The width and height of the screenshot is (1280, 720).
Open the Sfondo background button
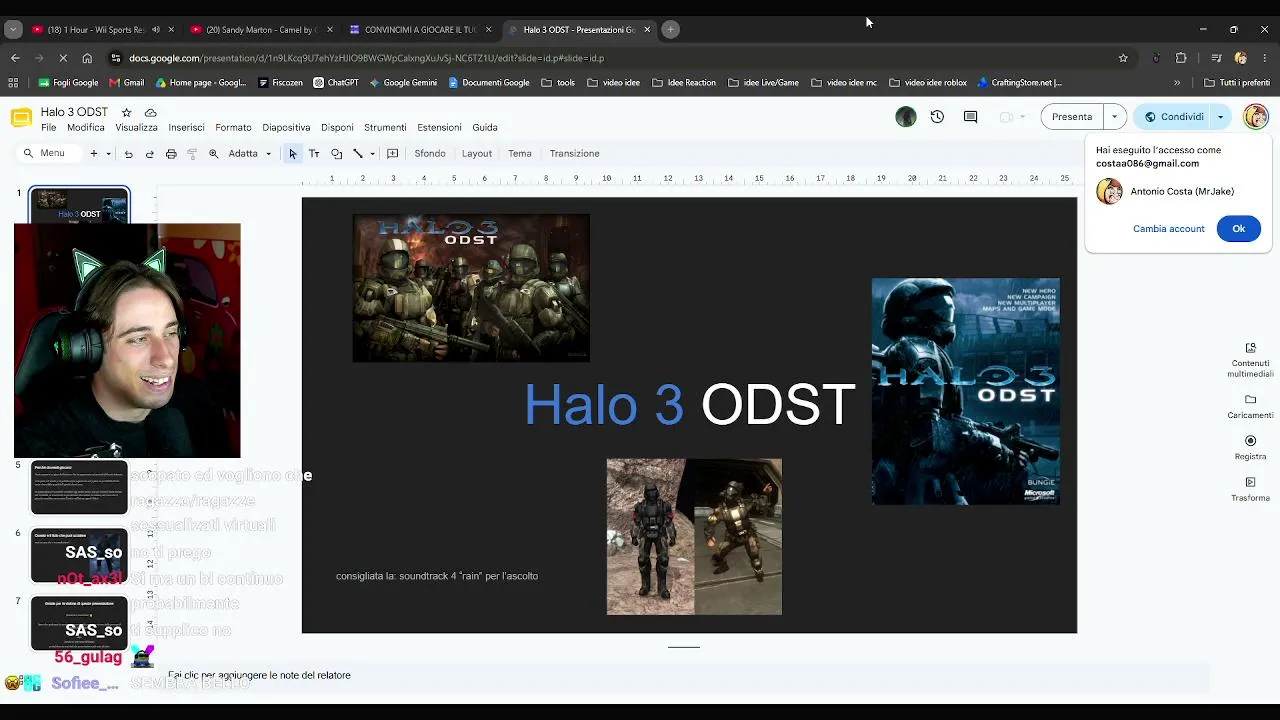point(430,154)
